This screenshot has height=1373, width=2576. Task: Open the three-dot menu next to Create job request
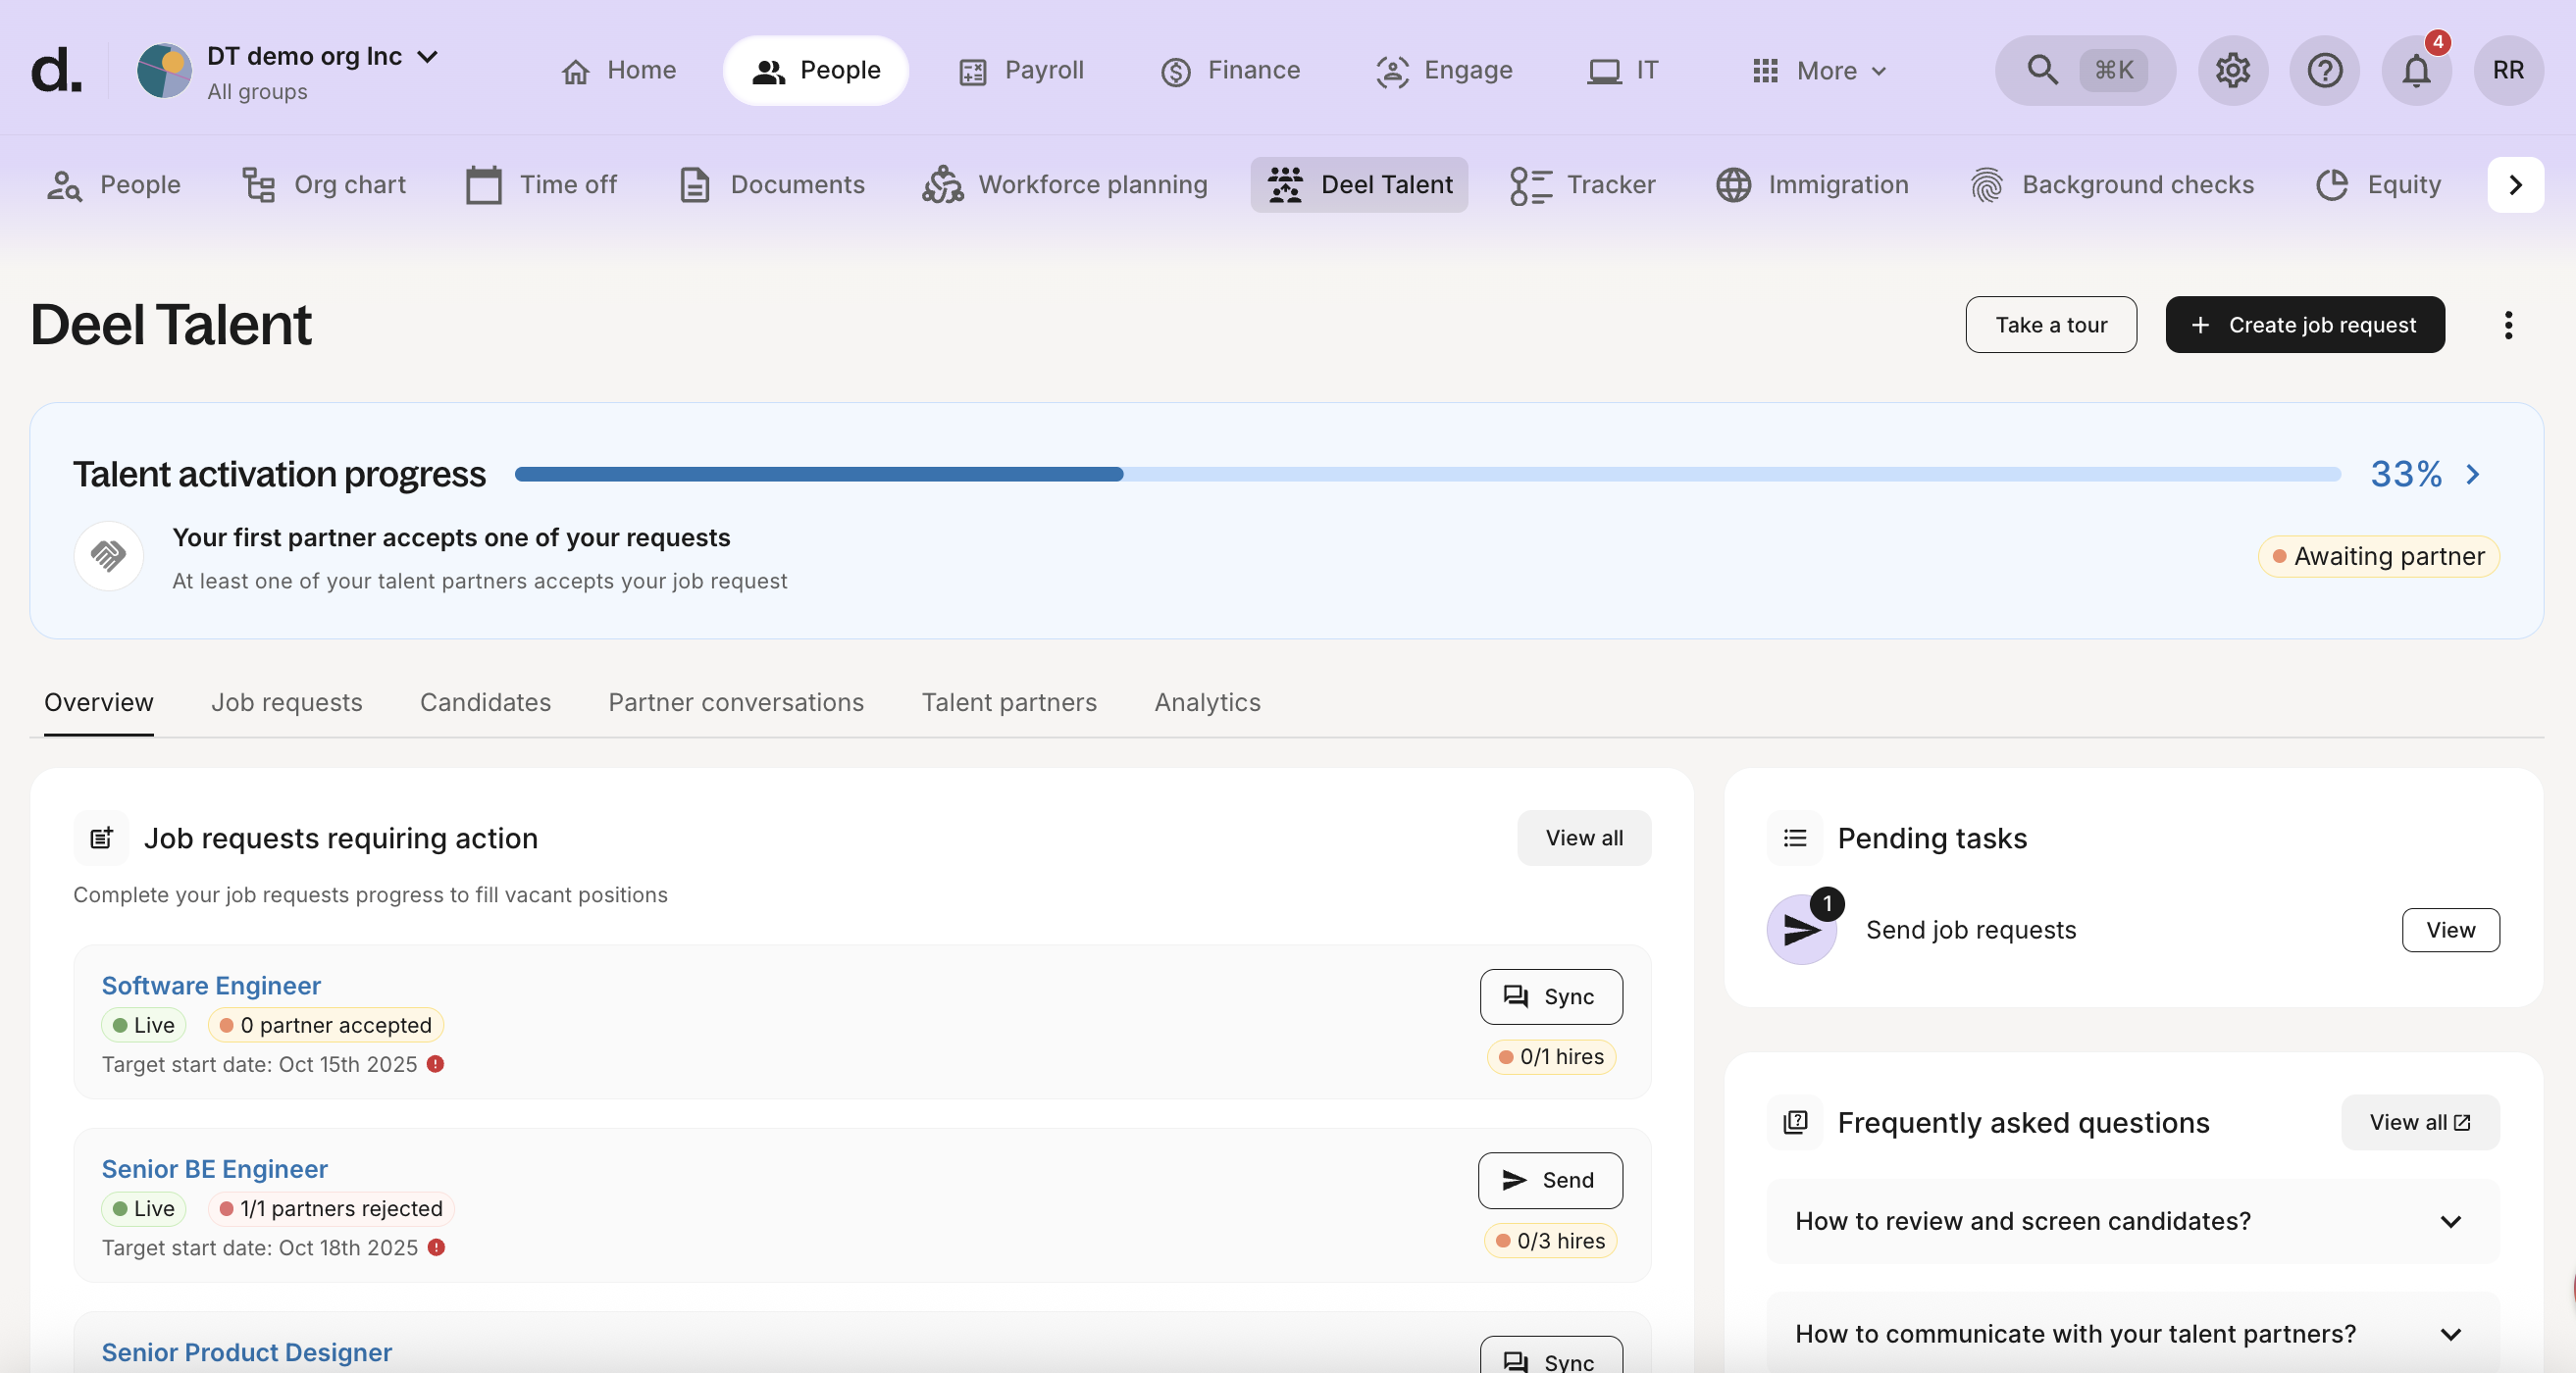tap(2509, 324)
